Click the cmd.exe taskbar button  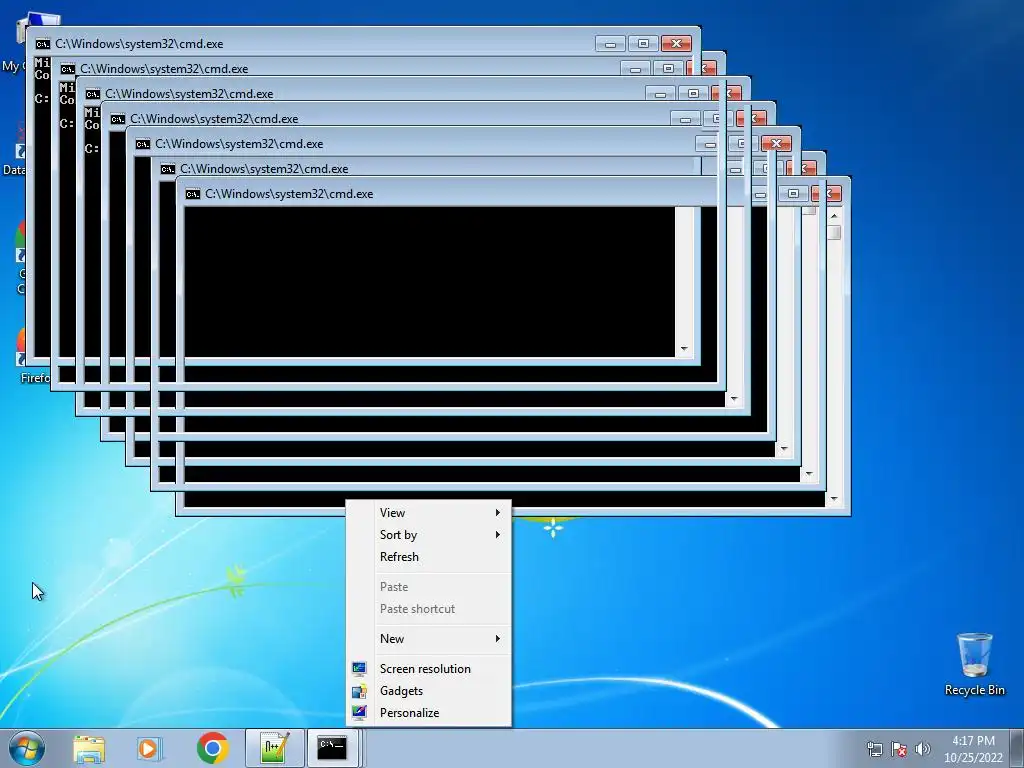333,748
